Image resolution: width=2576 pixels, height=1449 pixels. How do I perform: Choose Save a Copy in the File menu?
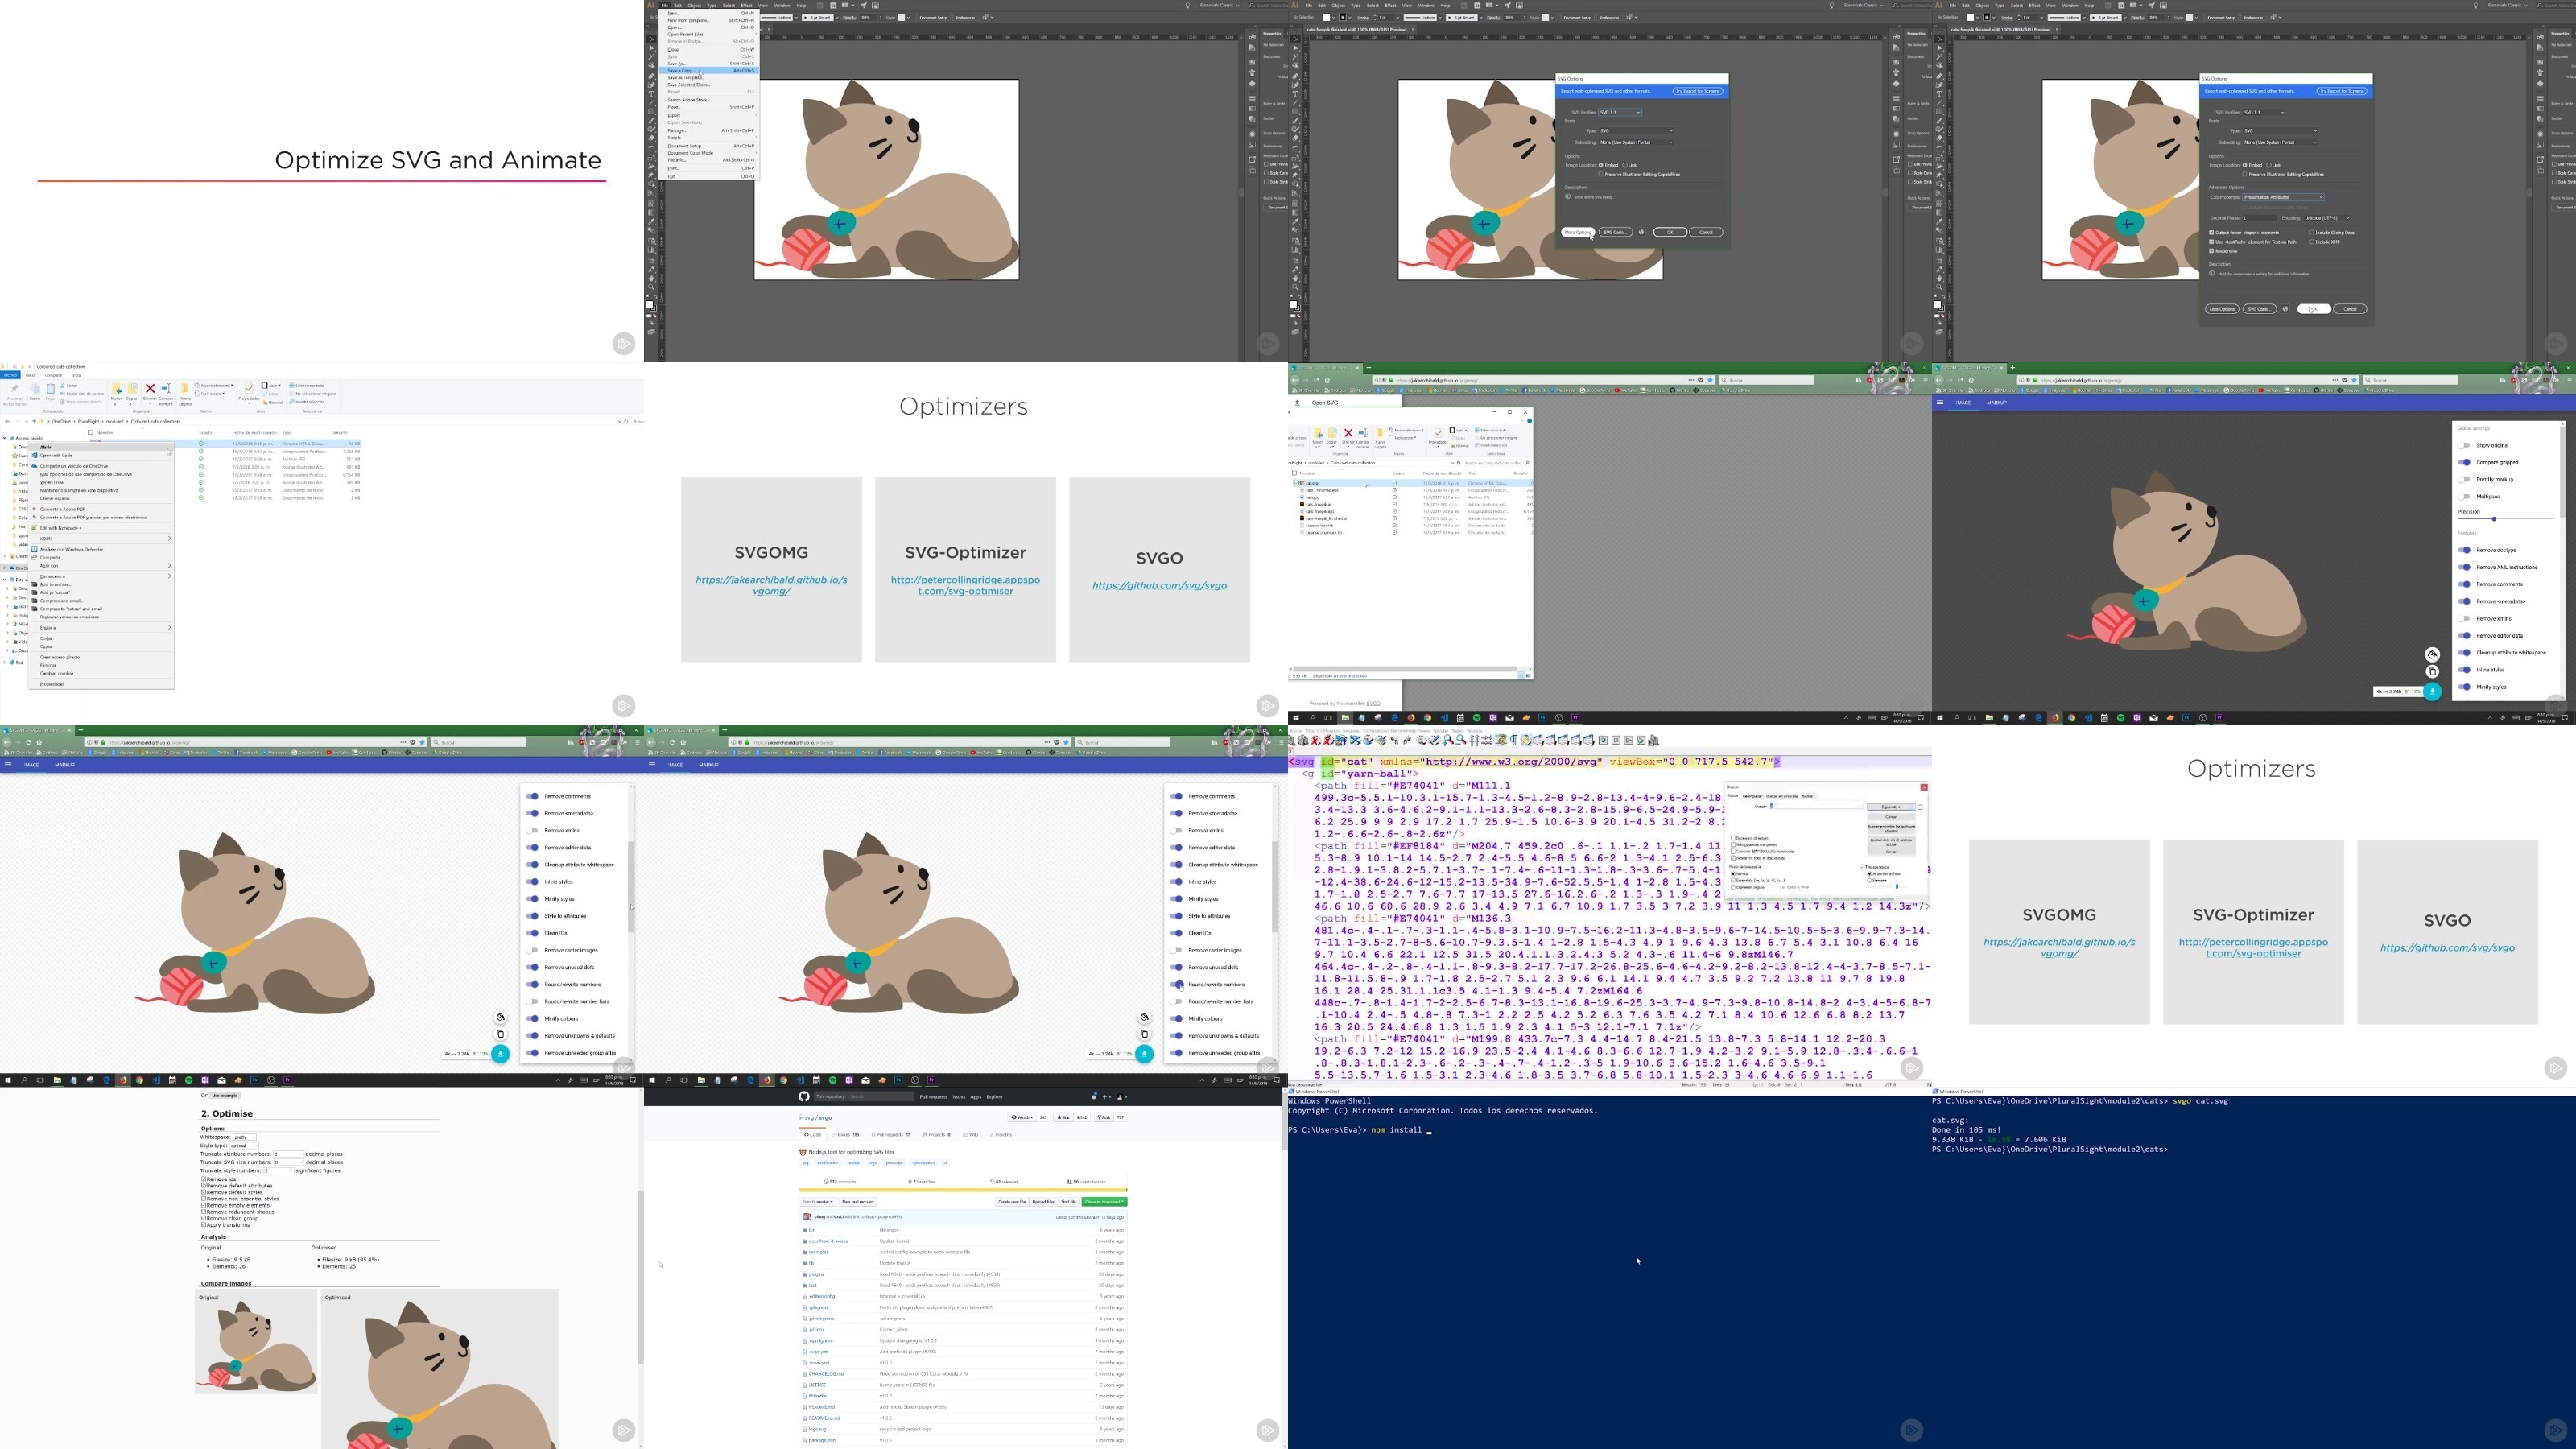(x=711, y=71)
